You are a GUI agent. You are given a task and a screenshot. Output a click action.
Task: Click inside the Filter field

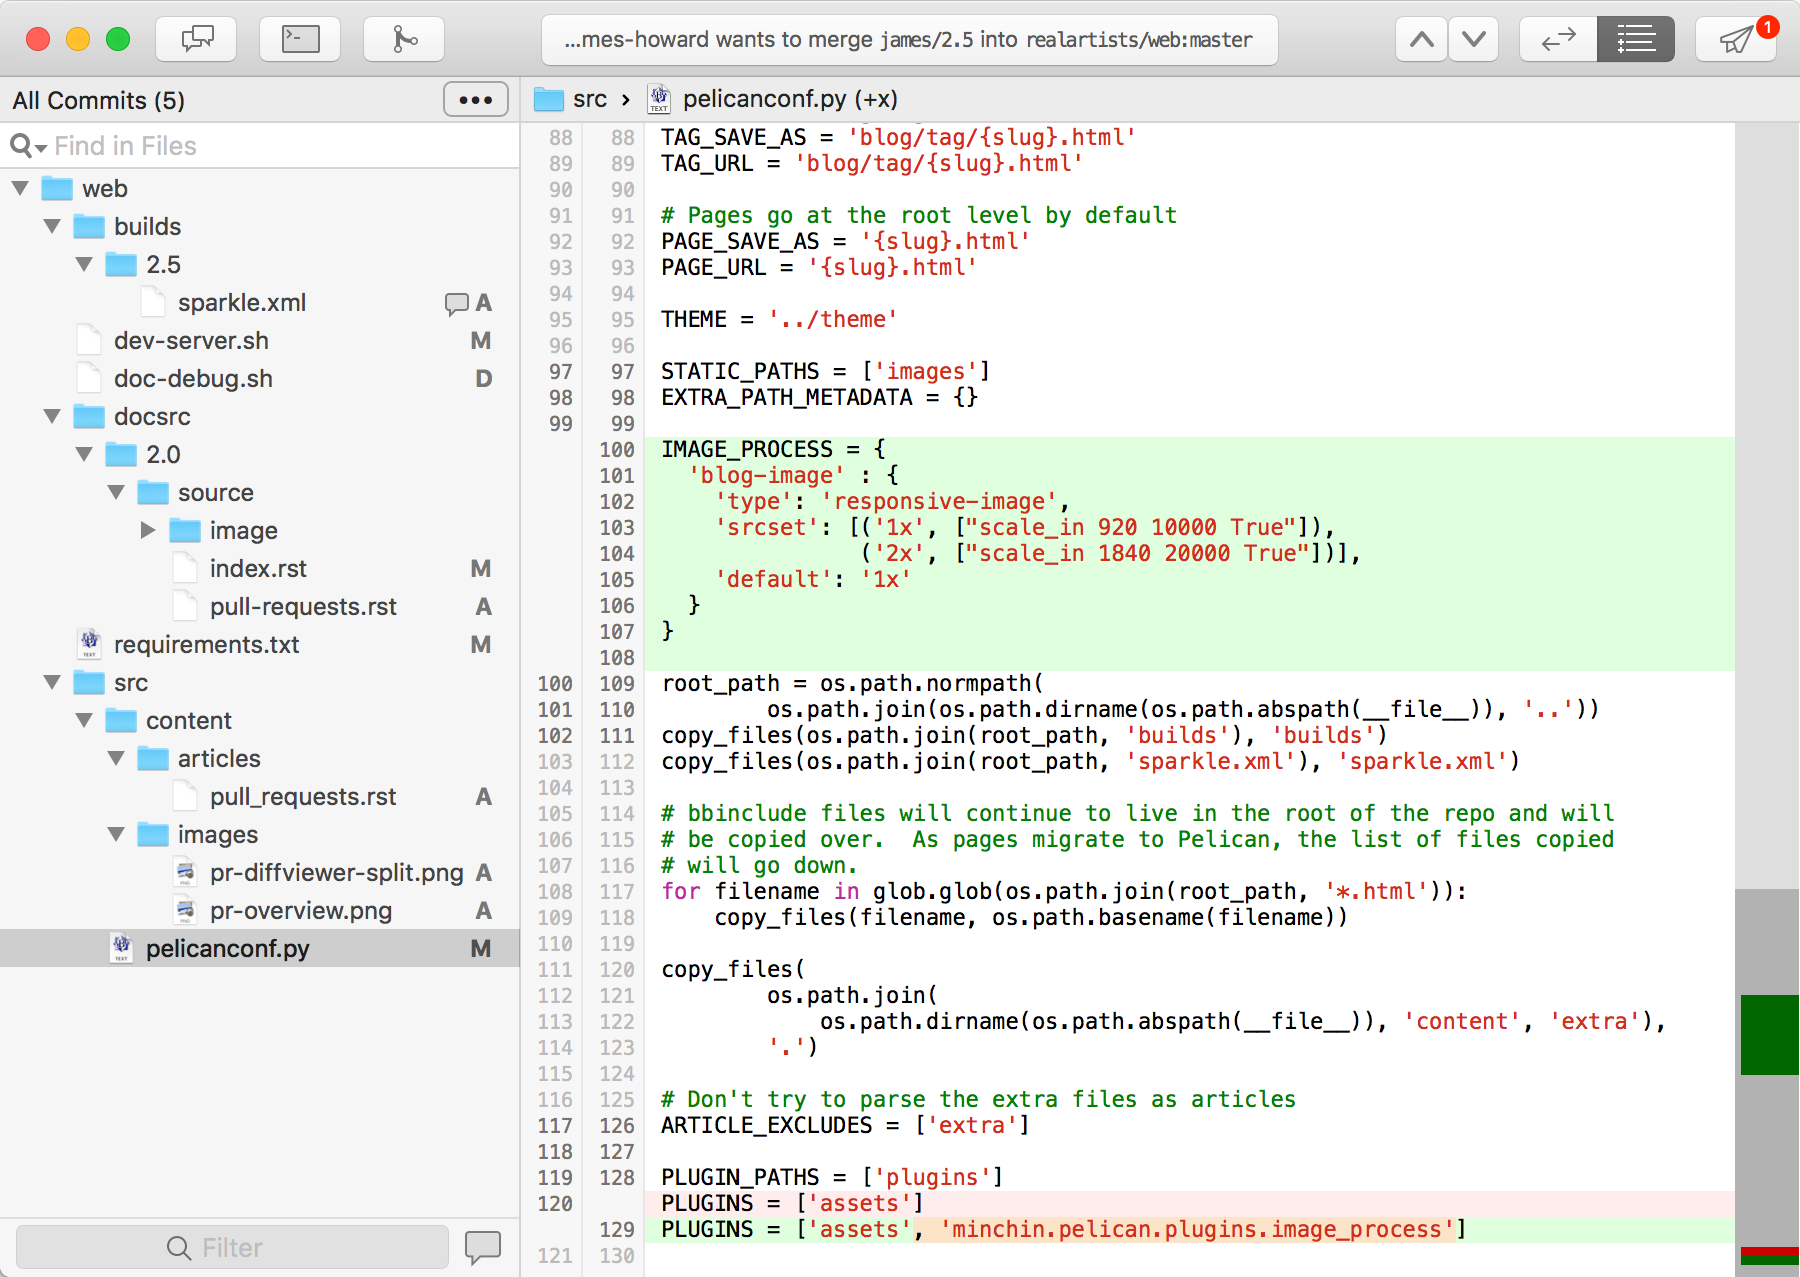pyautogui.click(x=232, y=1246)
